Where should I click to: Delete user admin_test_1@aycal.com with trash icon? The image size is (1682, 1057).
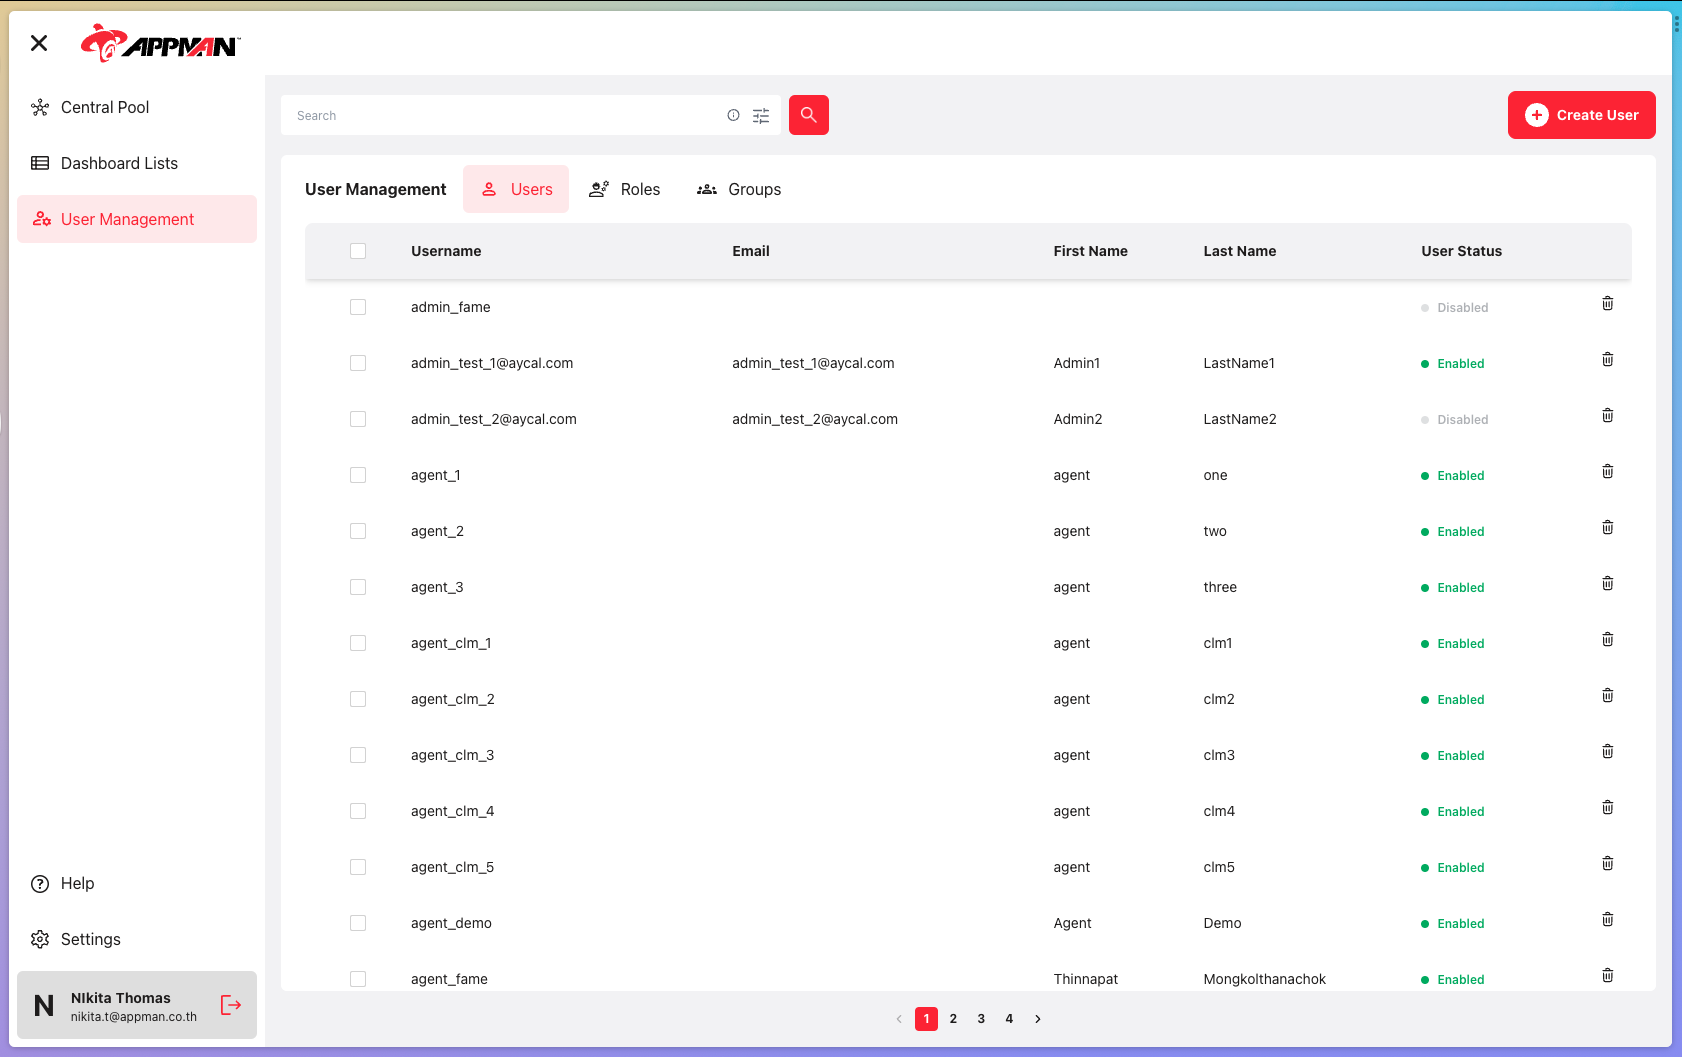click(1608, 359)
